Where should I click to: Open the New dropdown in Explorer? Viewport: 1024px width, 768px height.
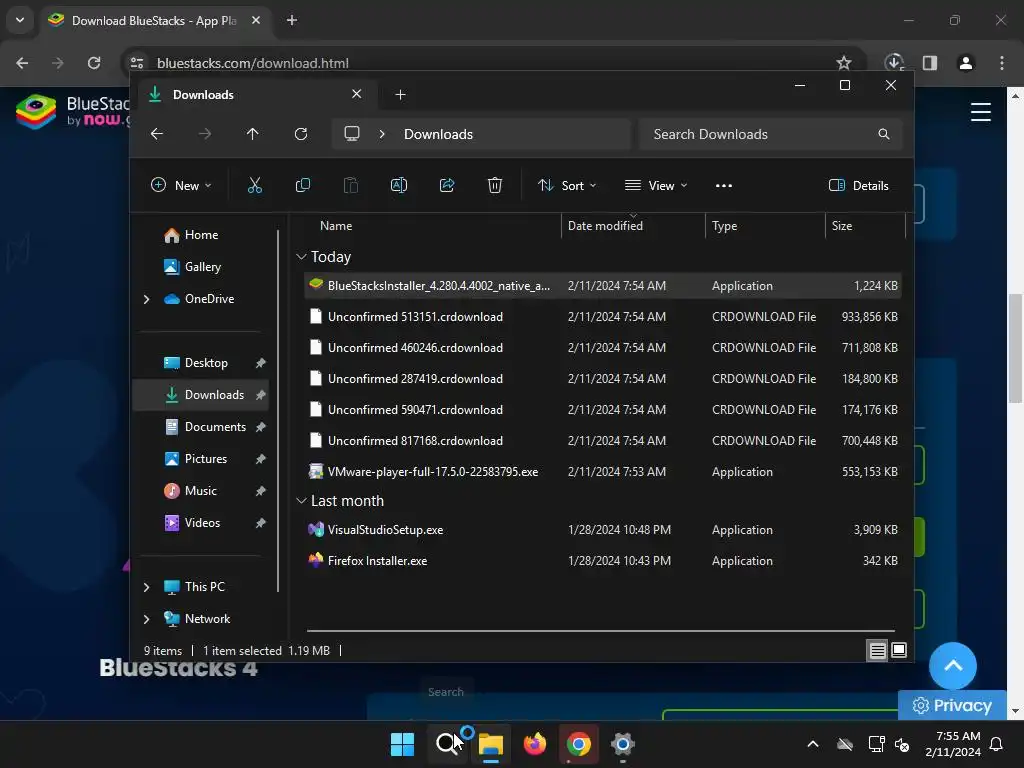181,185
